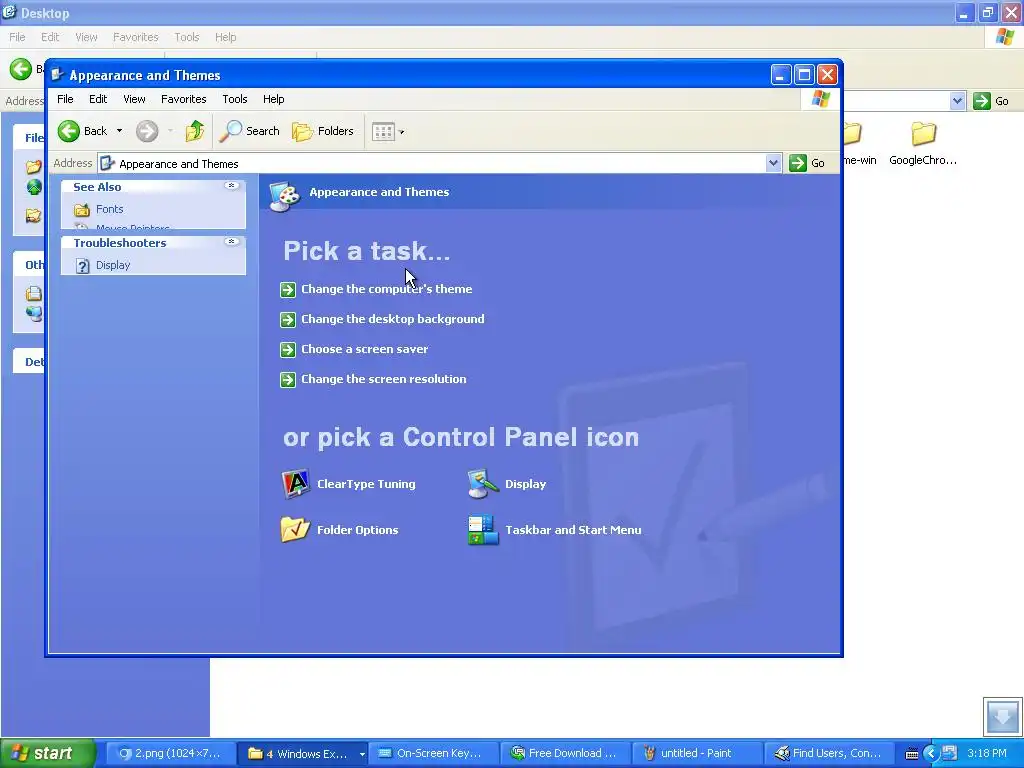Image resolution: width=1024 pixels, height=768 pixels.
Task: Open the Display control panel icon
Action: click(483, 484)
